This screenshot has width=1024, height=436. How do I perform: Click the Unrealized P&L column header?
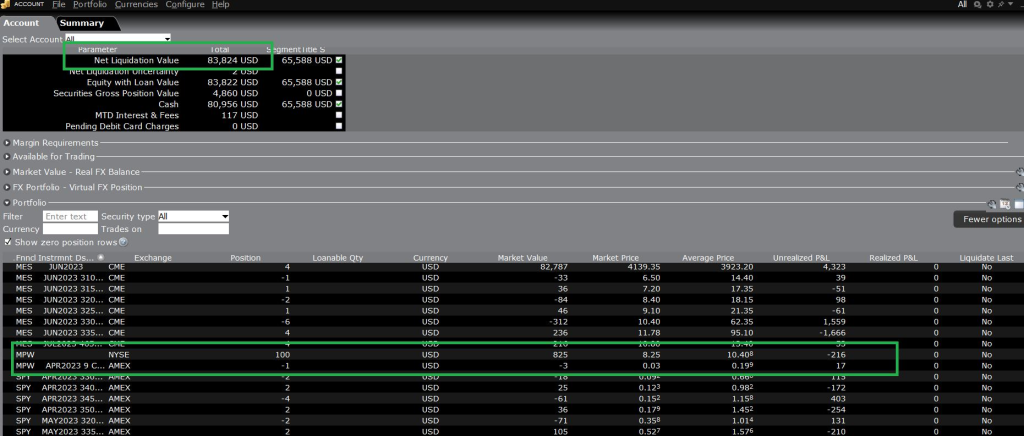pyautogui.click(x=799, y=257)
